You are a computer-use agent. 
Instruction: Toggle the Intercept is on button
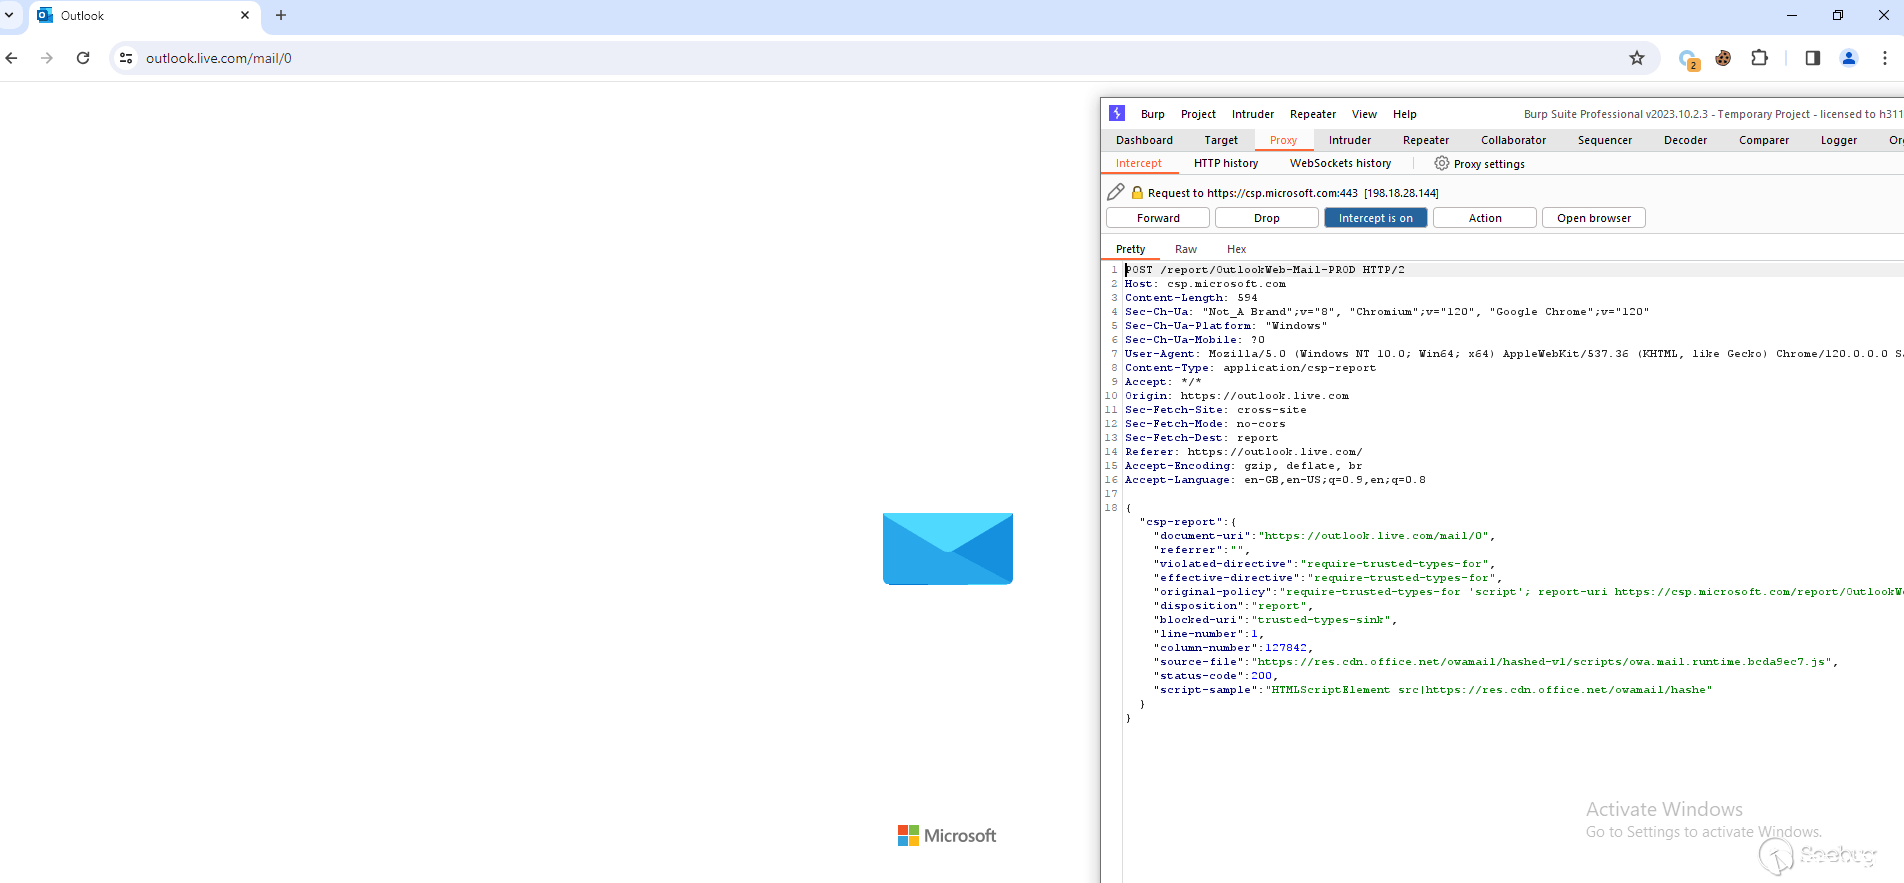tap(1376, 218)
